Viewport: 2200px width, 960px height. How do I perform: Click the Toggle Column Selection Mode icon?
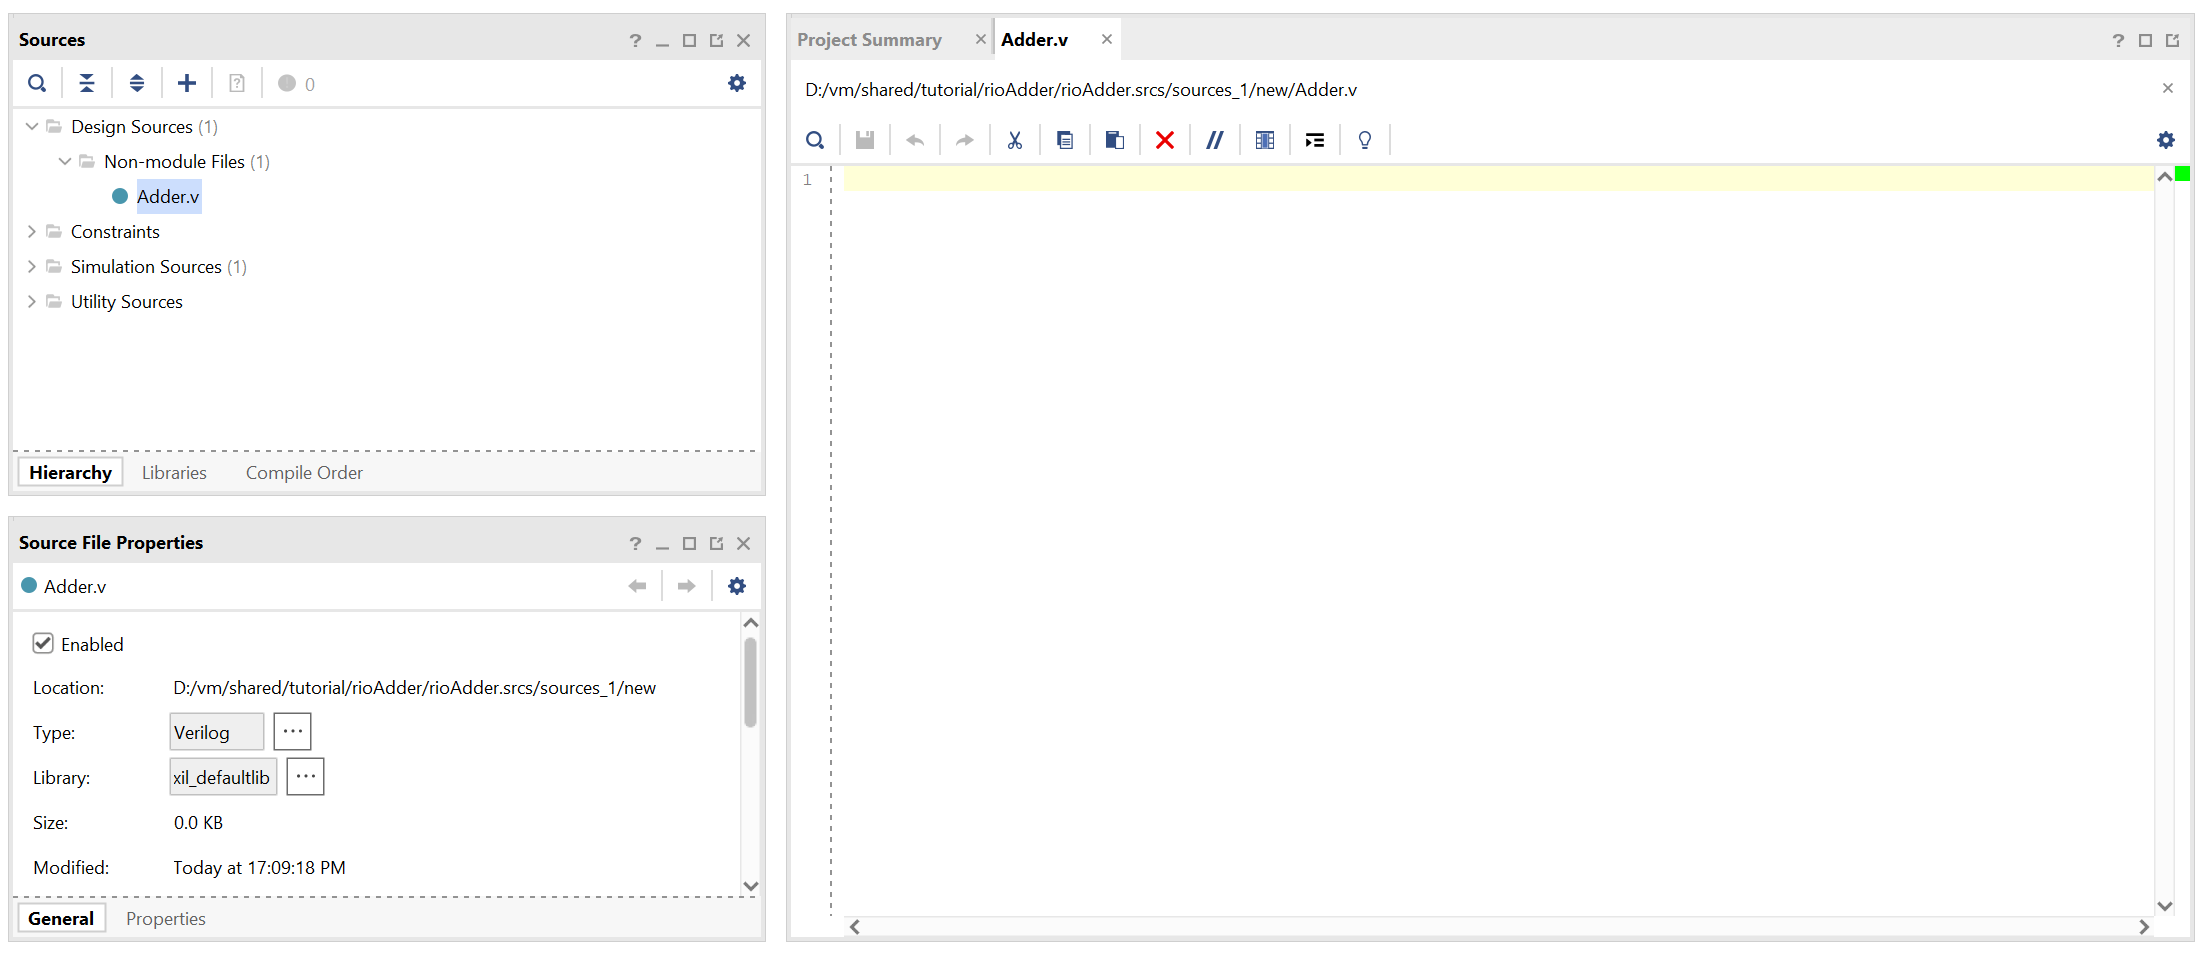tap(1265, 140)
